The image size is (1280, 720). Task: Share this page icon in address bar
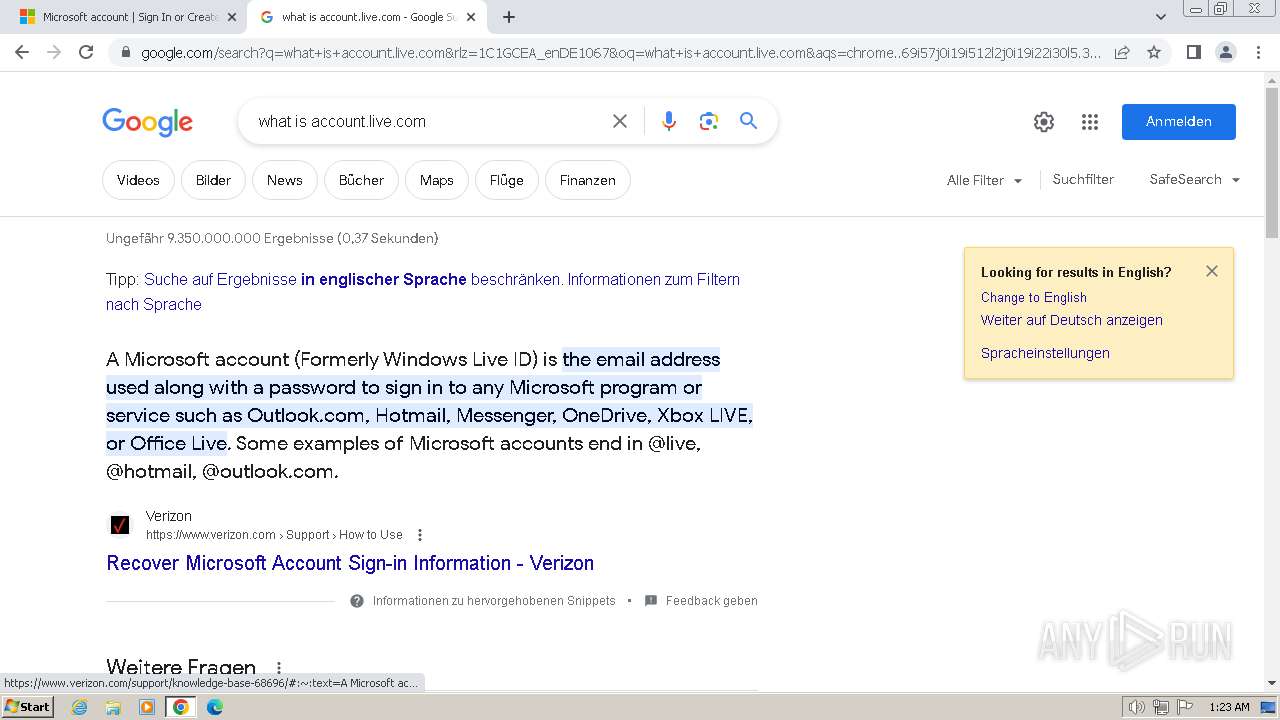(1122, 52)
